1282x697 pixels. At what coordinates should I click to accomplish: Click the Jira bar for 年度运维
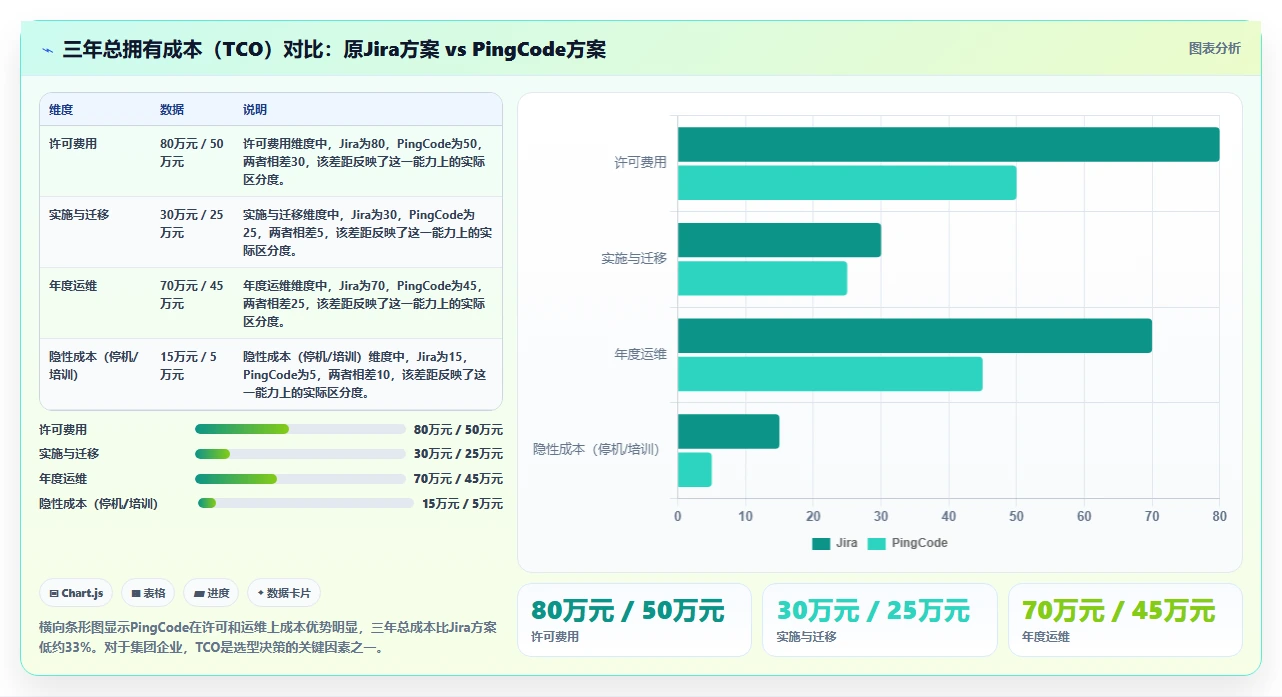(915, 335)
